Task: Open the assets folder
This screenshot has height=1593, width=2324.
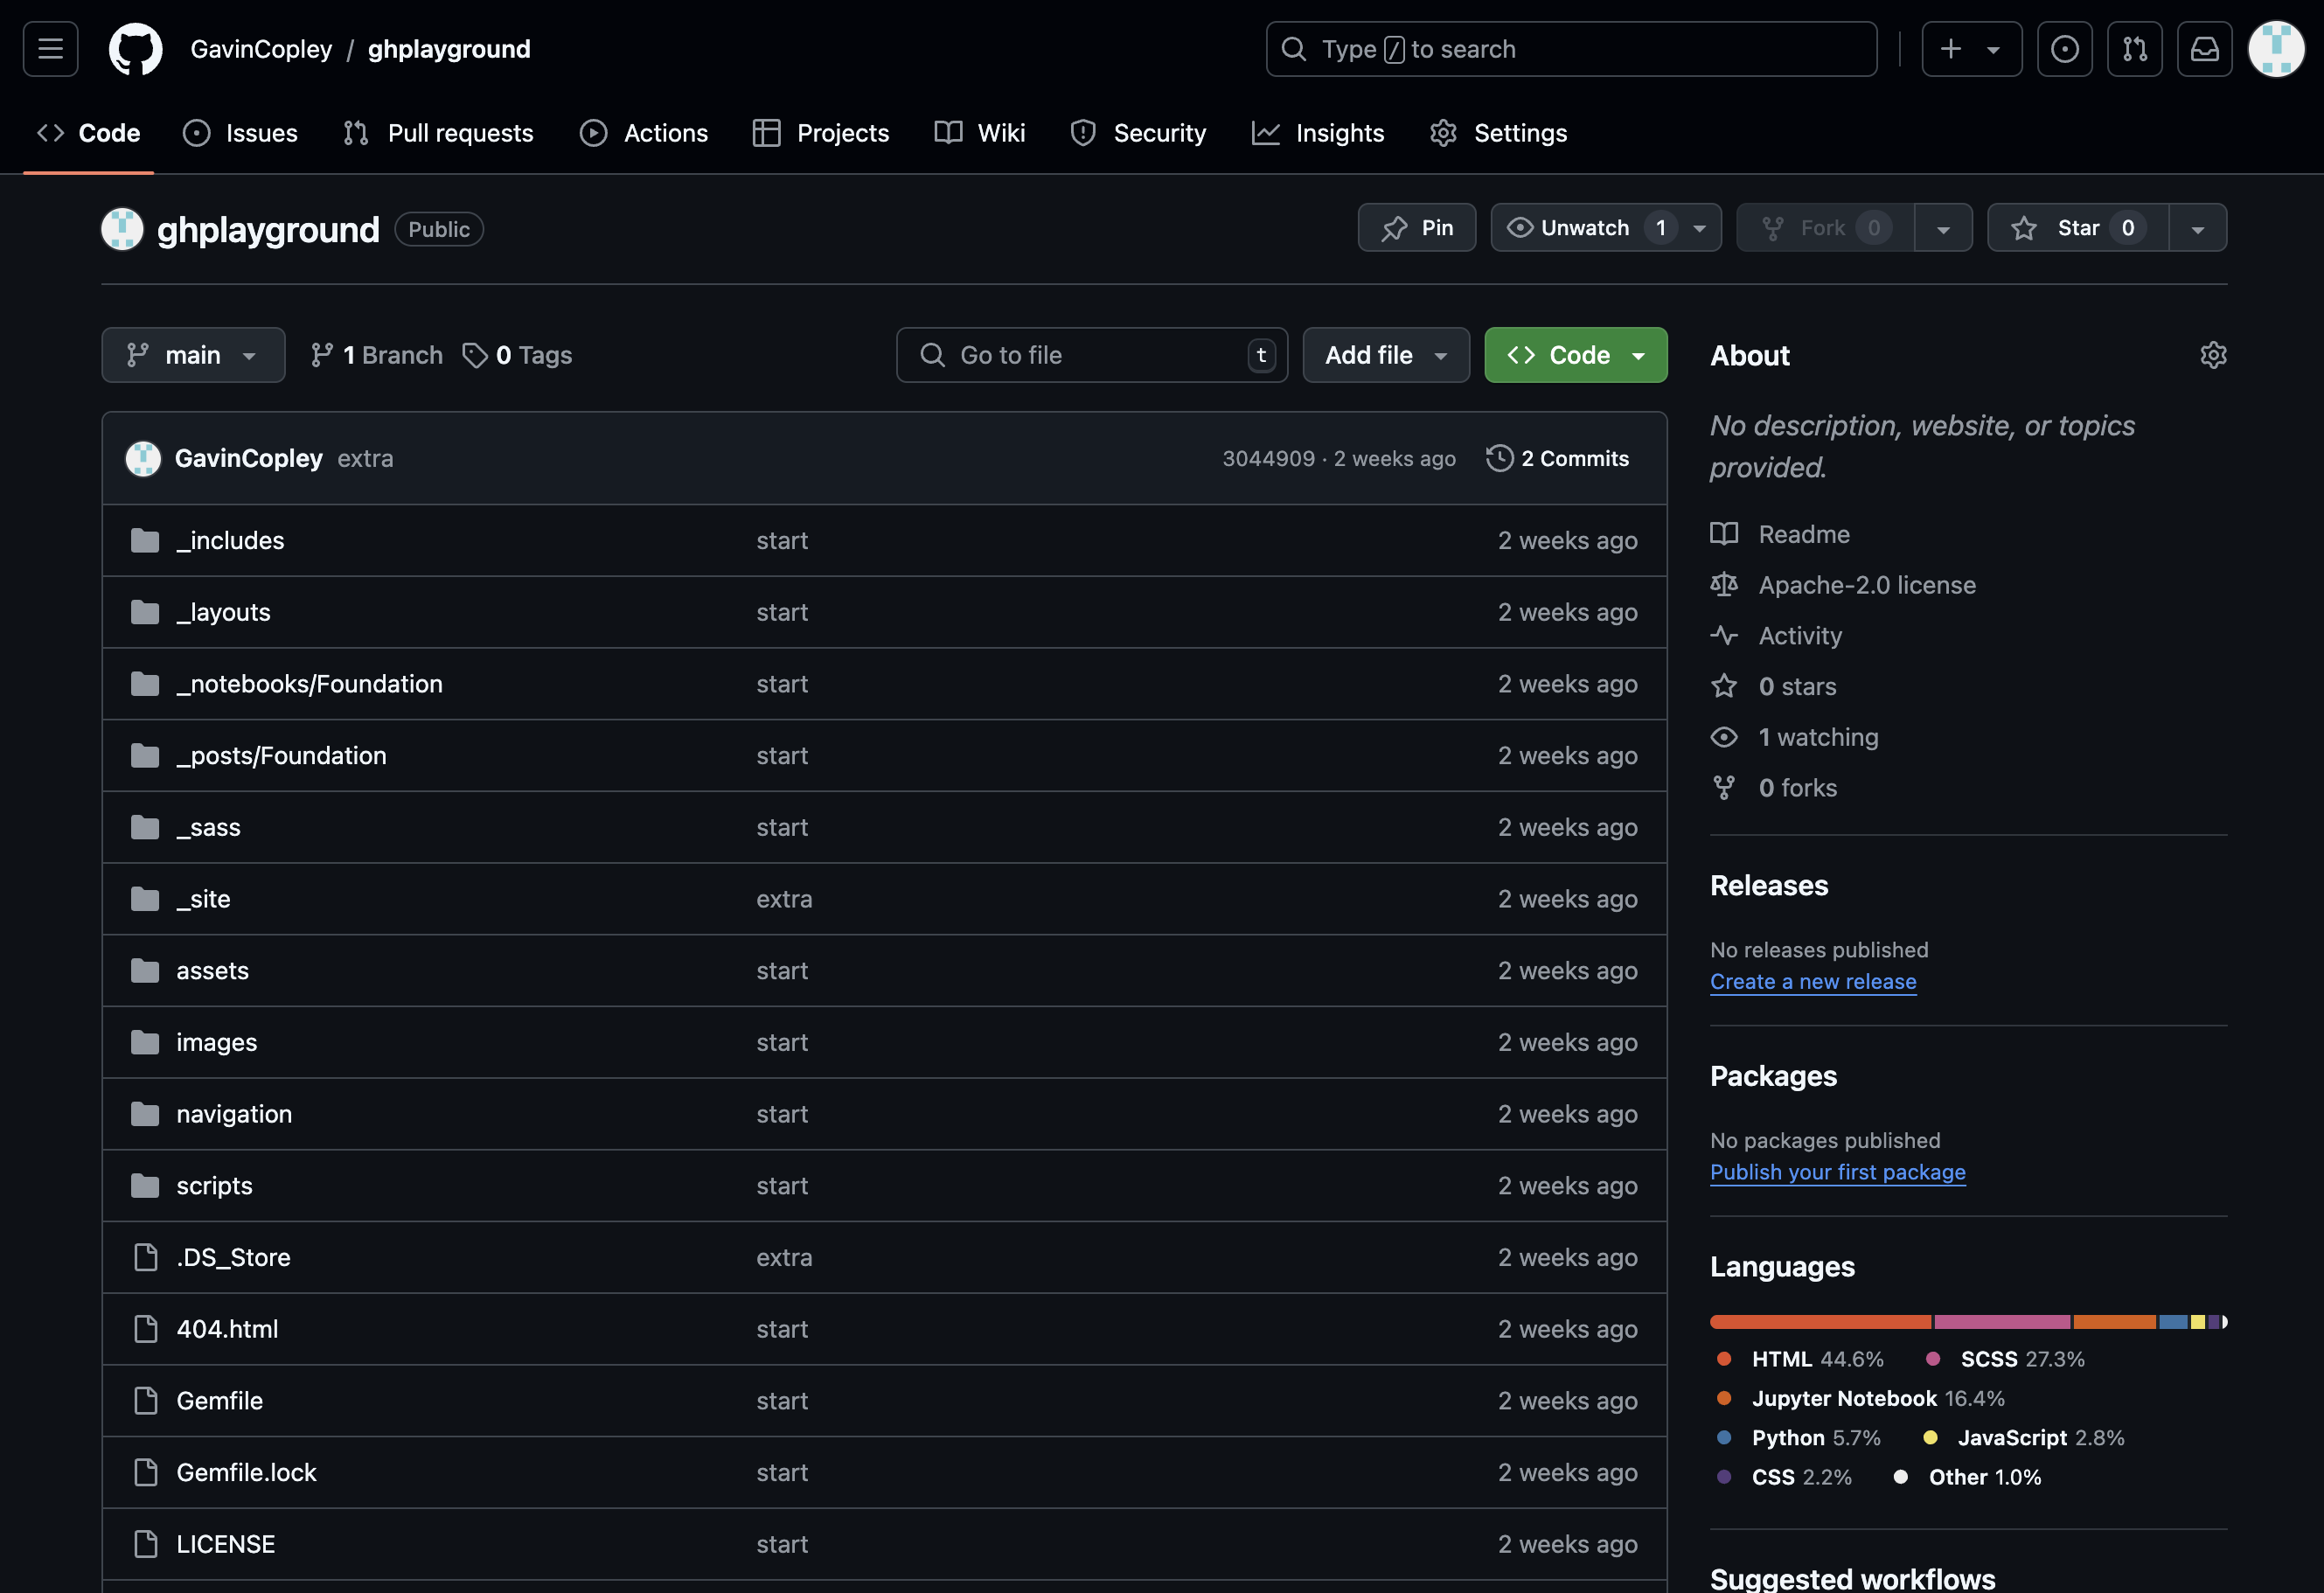Action: (x=212, y=970)
